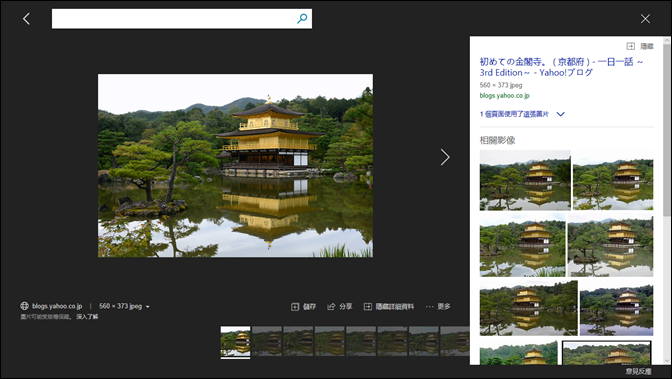This screenshot has width=672, height=379.
Task: Open related image in first row left
Action: pos(525,180)
